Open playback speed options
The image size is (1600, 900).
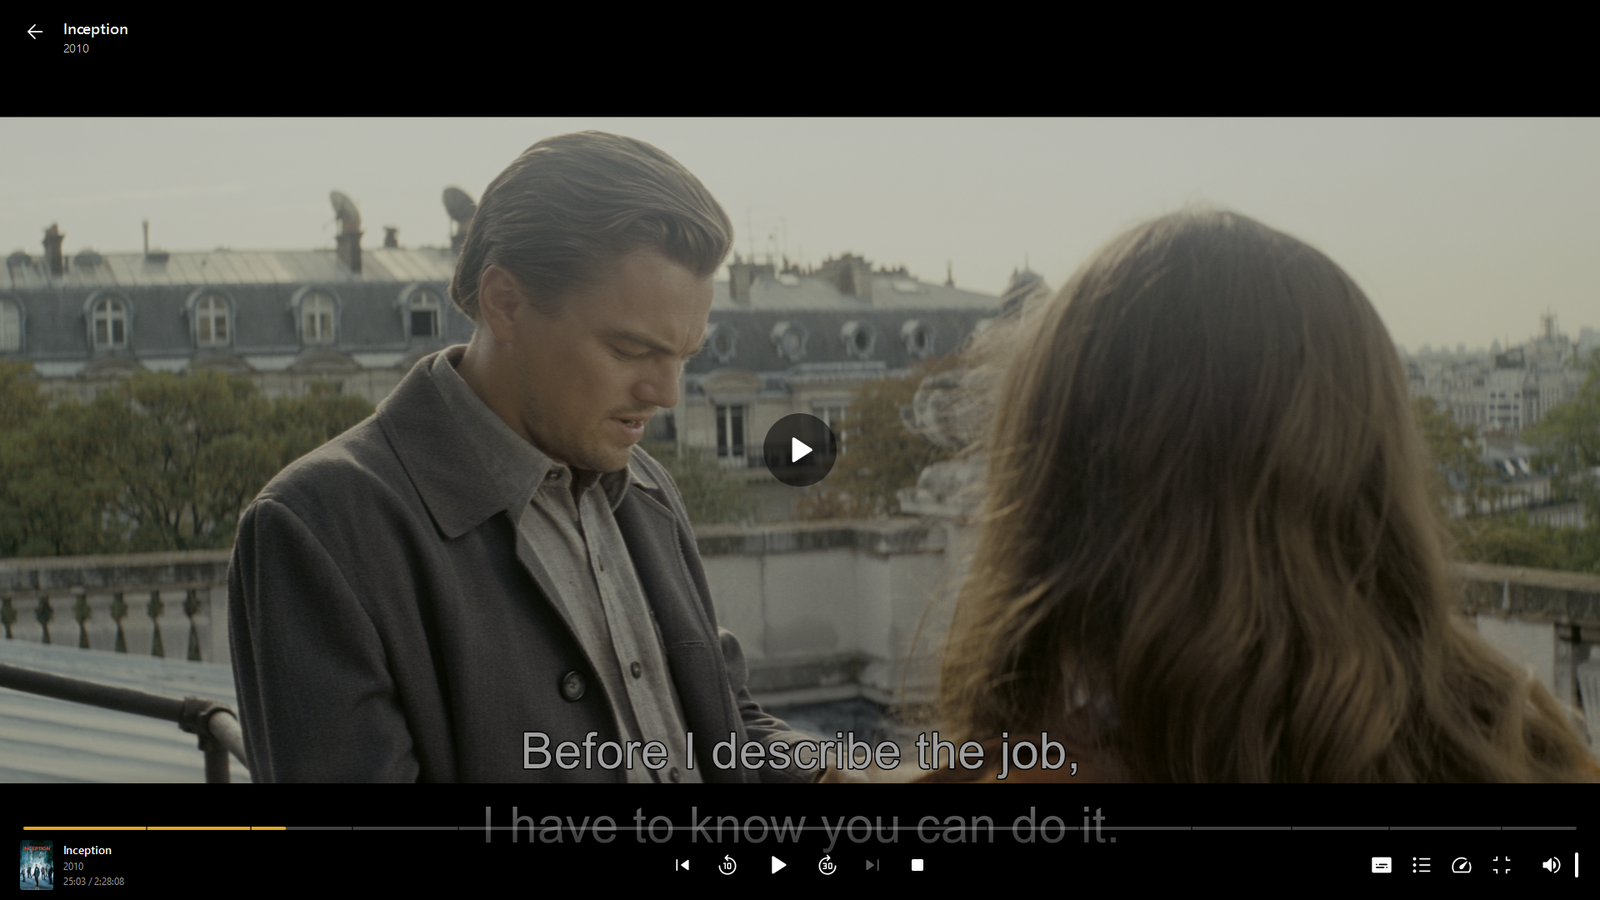[1461, 865]
